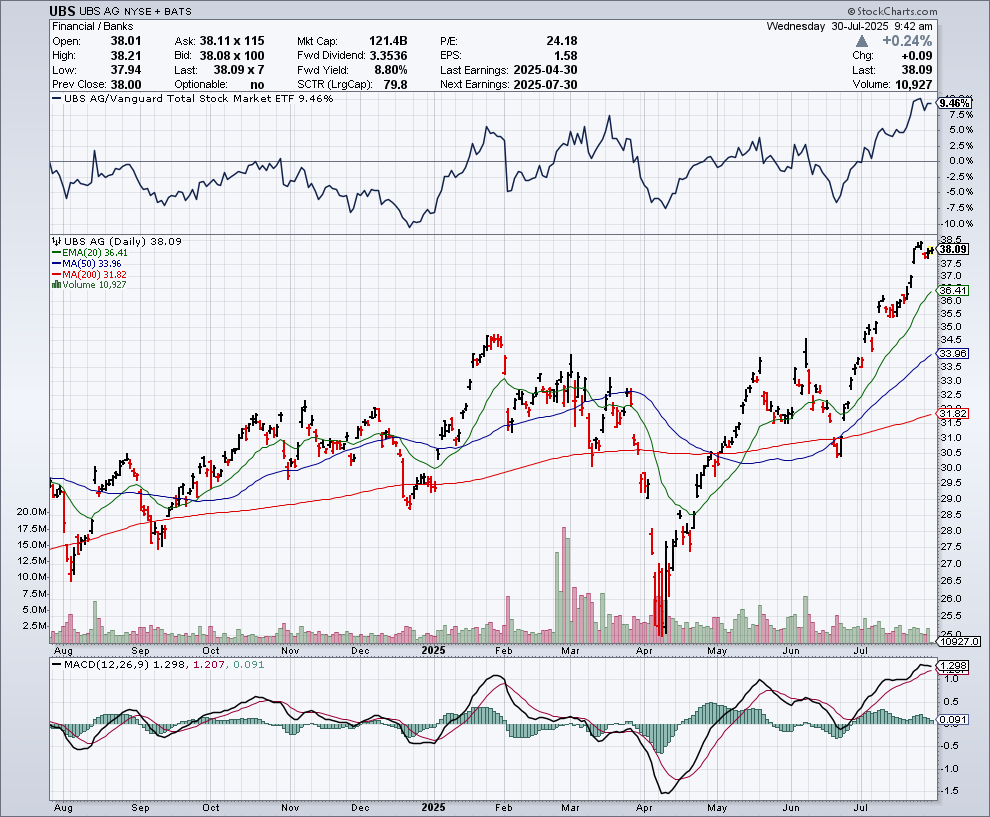The width and height of the screenshot is (990, 817).
Task: Click the MA(200) 31.82 red legend
Action: click(x=90, y=274)
